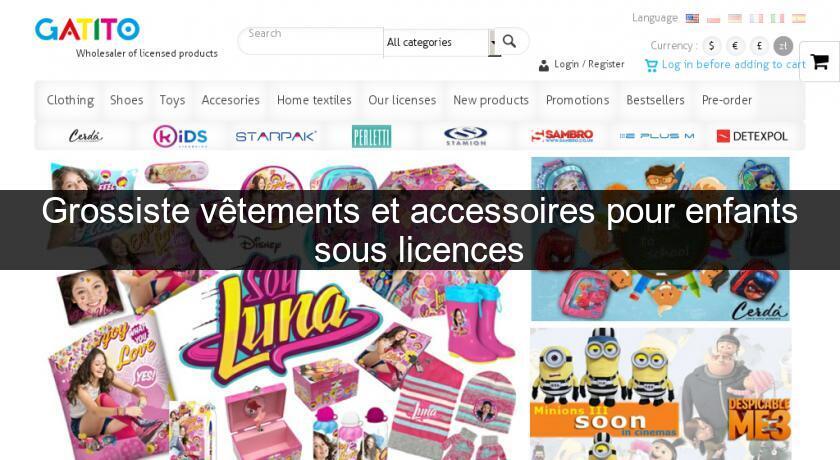Choose the Italian flag language option
The image size is (840, 460).
point(777,18)
